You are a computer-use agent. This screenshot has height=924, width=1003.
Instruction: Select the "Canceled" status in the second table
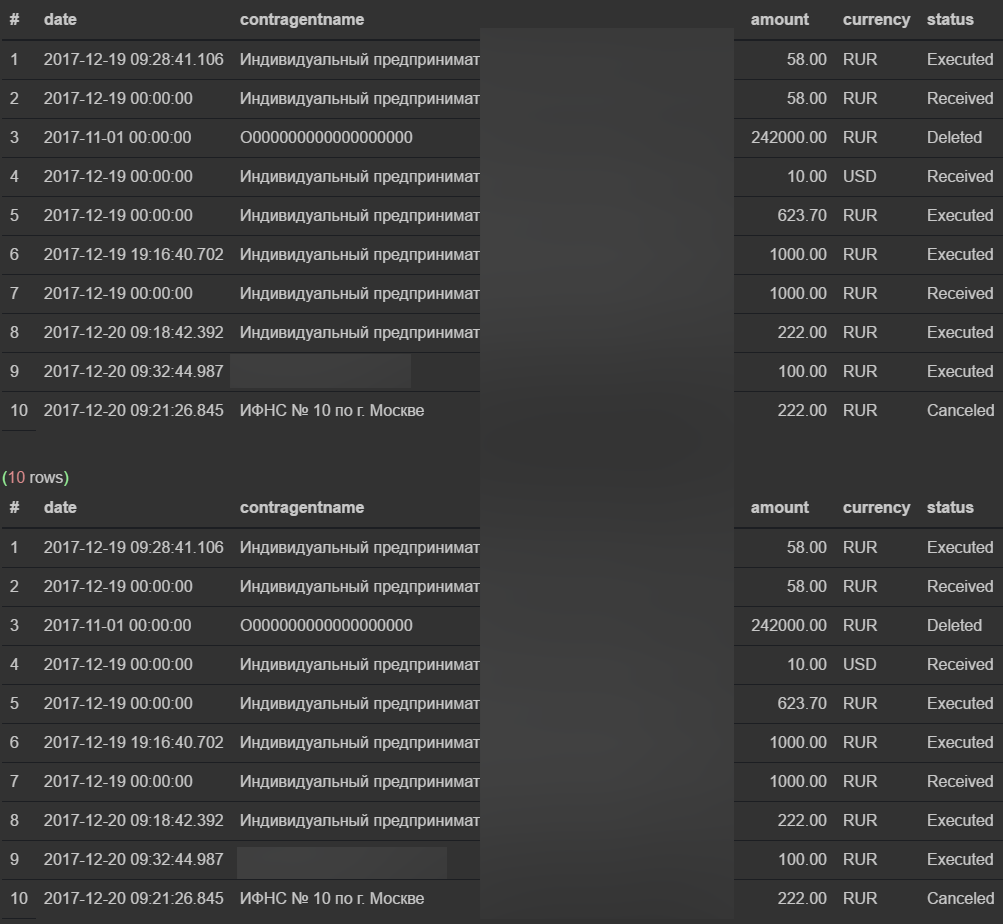click(x=961, y=899)
